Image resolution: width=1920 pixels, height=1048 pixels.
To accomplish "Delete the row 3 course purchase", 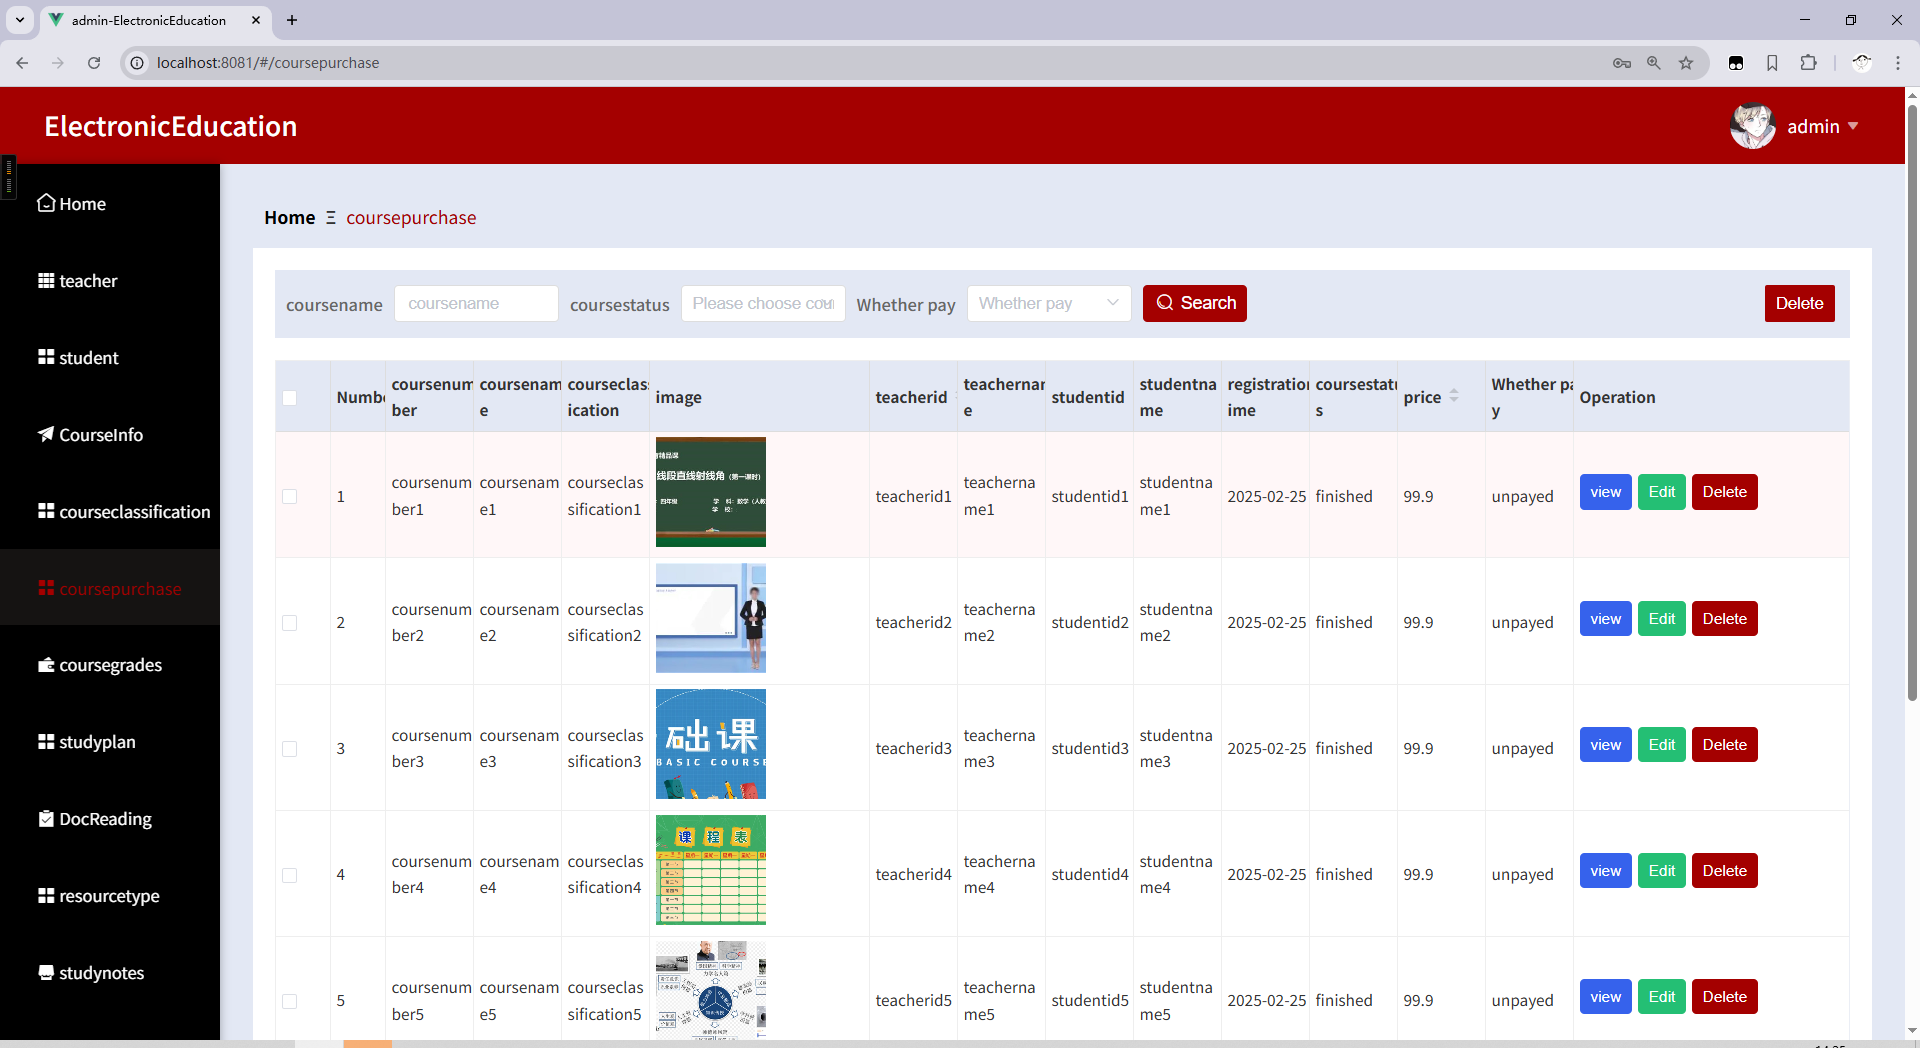I will tap(1725, 745).
